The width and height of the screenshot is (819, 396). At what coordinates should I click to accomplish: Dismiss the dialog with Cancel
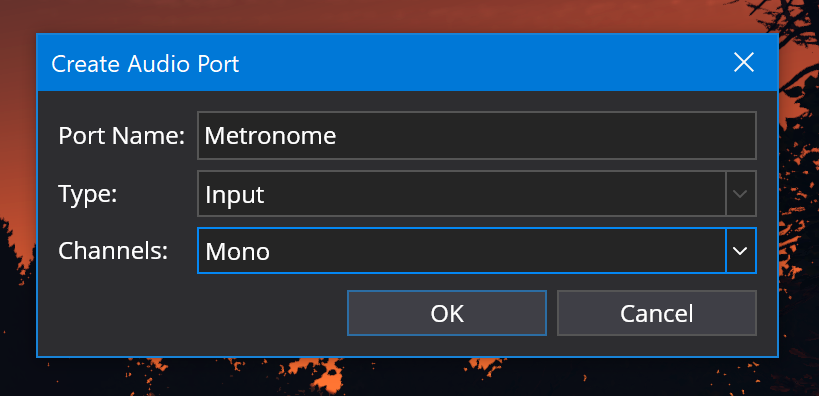pos(657,313)
